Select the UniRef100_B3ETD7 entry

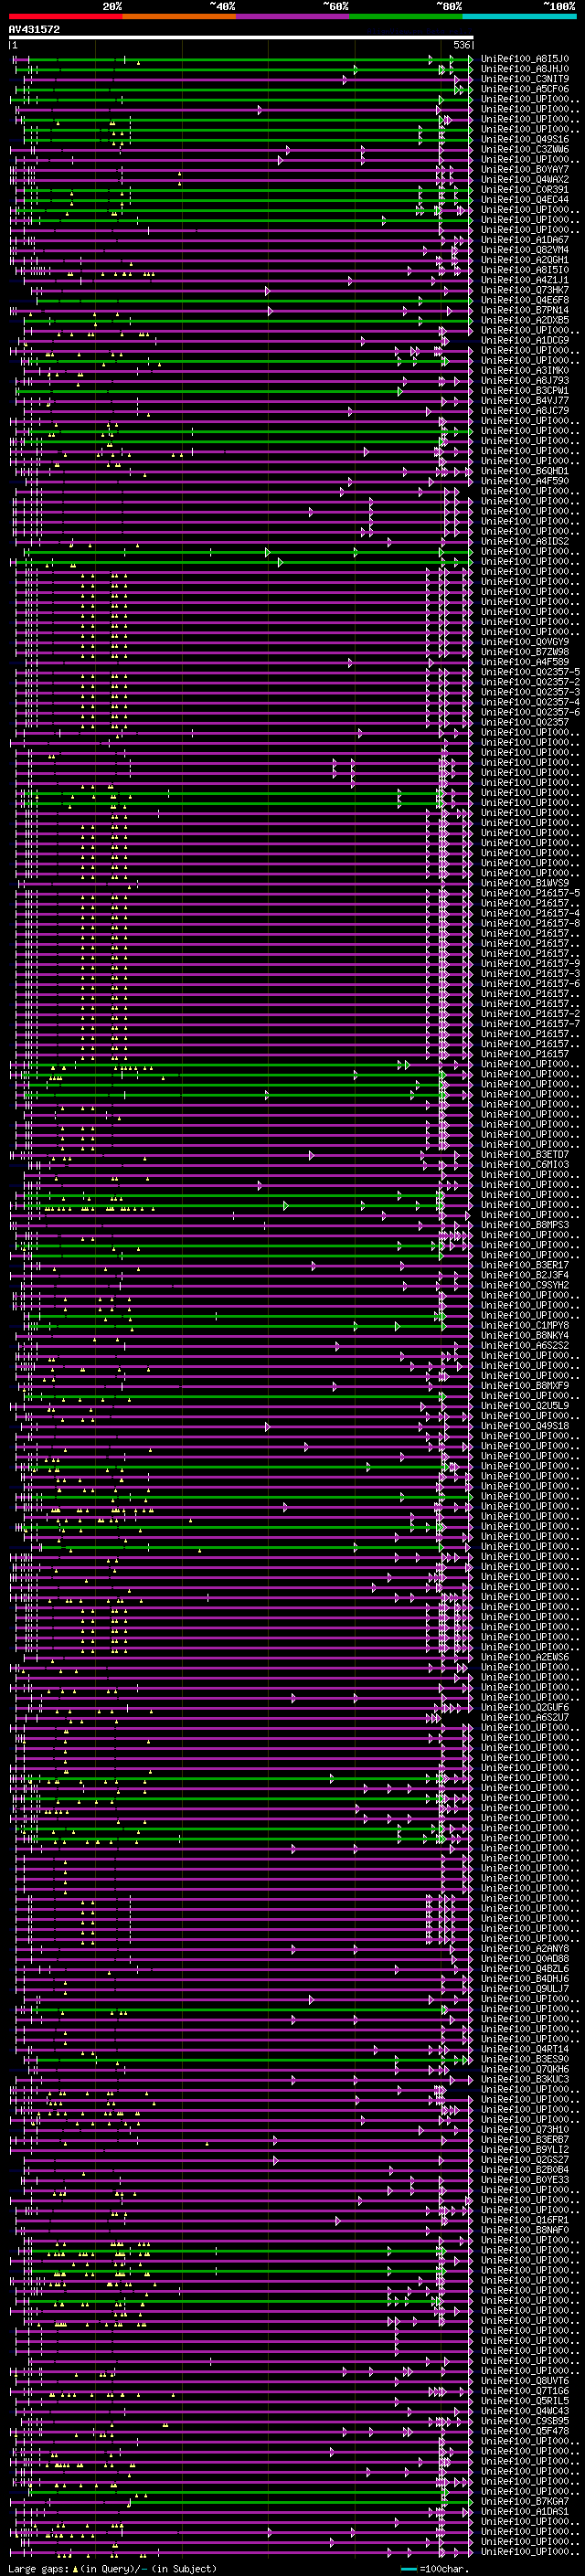(x=524, y=1154)
